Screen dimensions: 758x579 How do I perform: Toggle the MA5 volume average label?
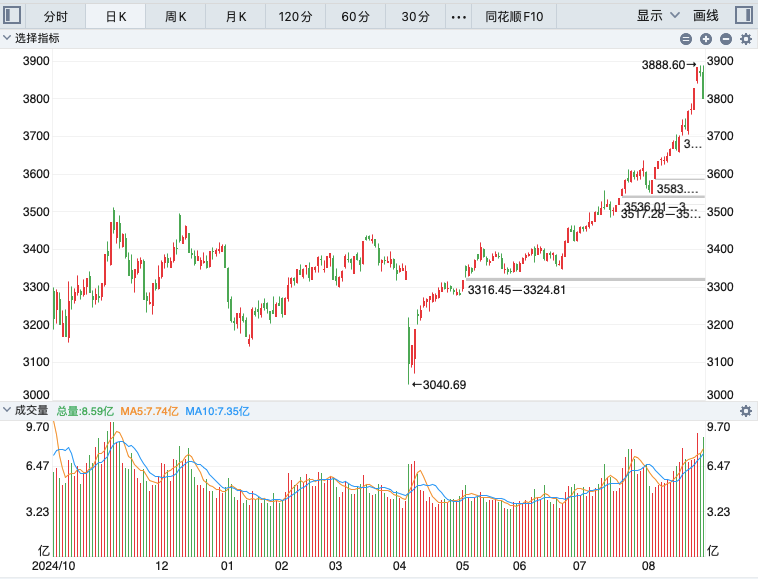149,411
